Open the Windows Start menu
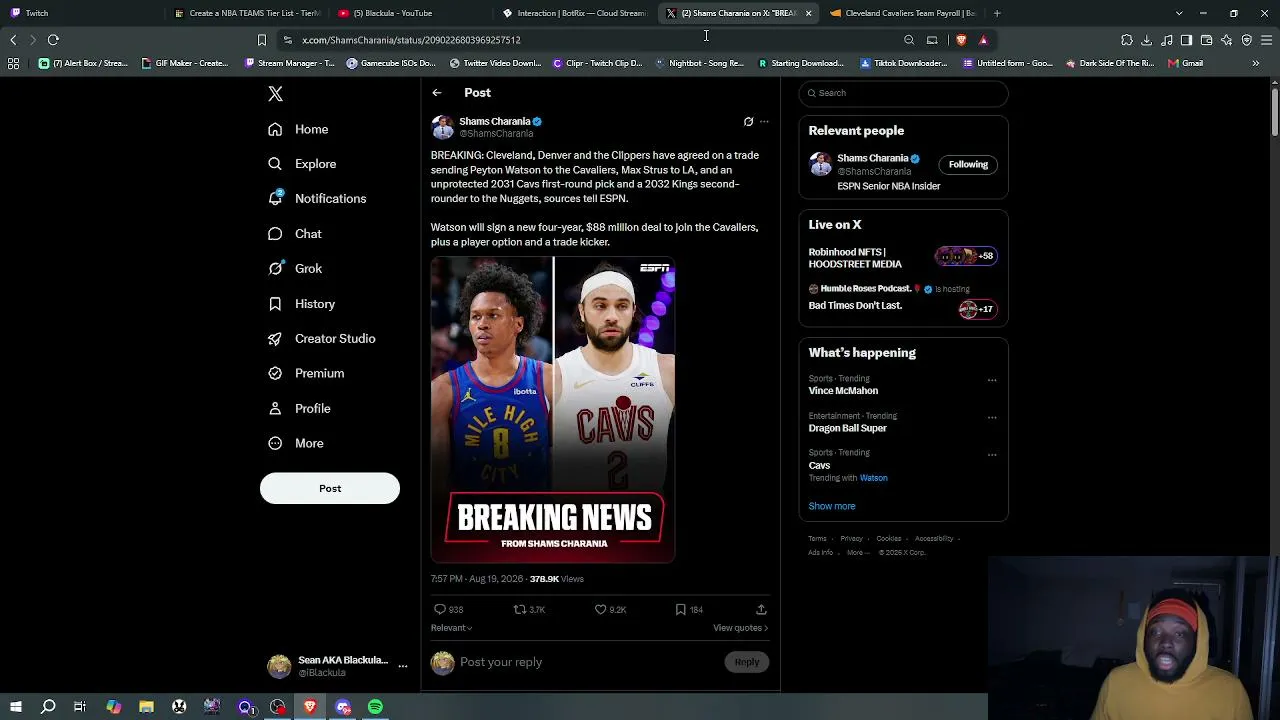Viewport: 1280px width, 720px height. [x=15, y=707]
